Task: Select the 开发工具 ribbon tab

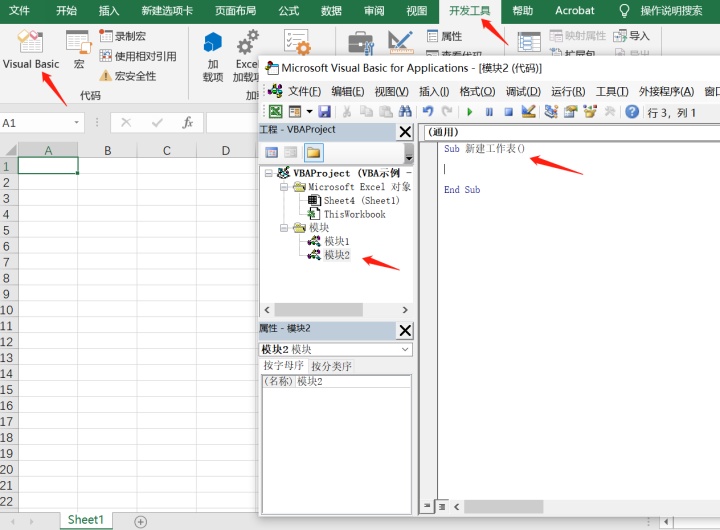Action: click(469, 10)
